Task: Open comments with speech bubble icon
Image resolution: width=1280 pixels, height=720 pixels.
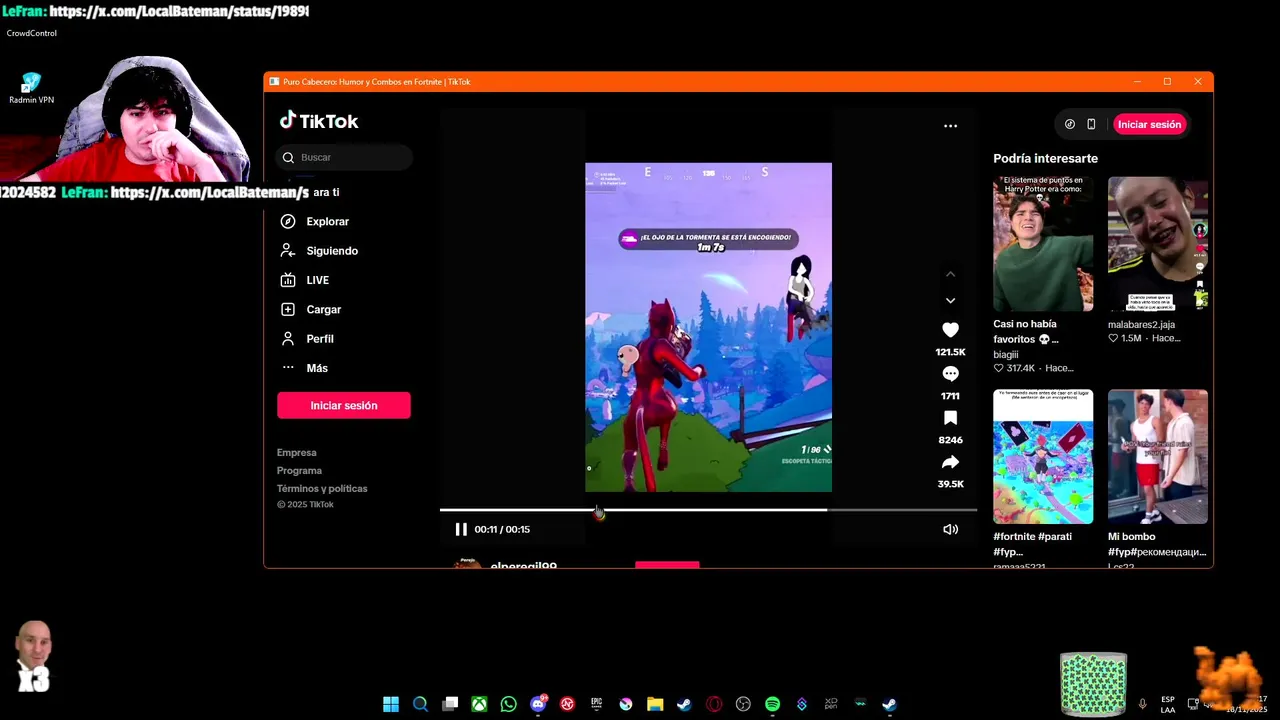Action: (950, 374)
